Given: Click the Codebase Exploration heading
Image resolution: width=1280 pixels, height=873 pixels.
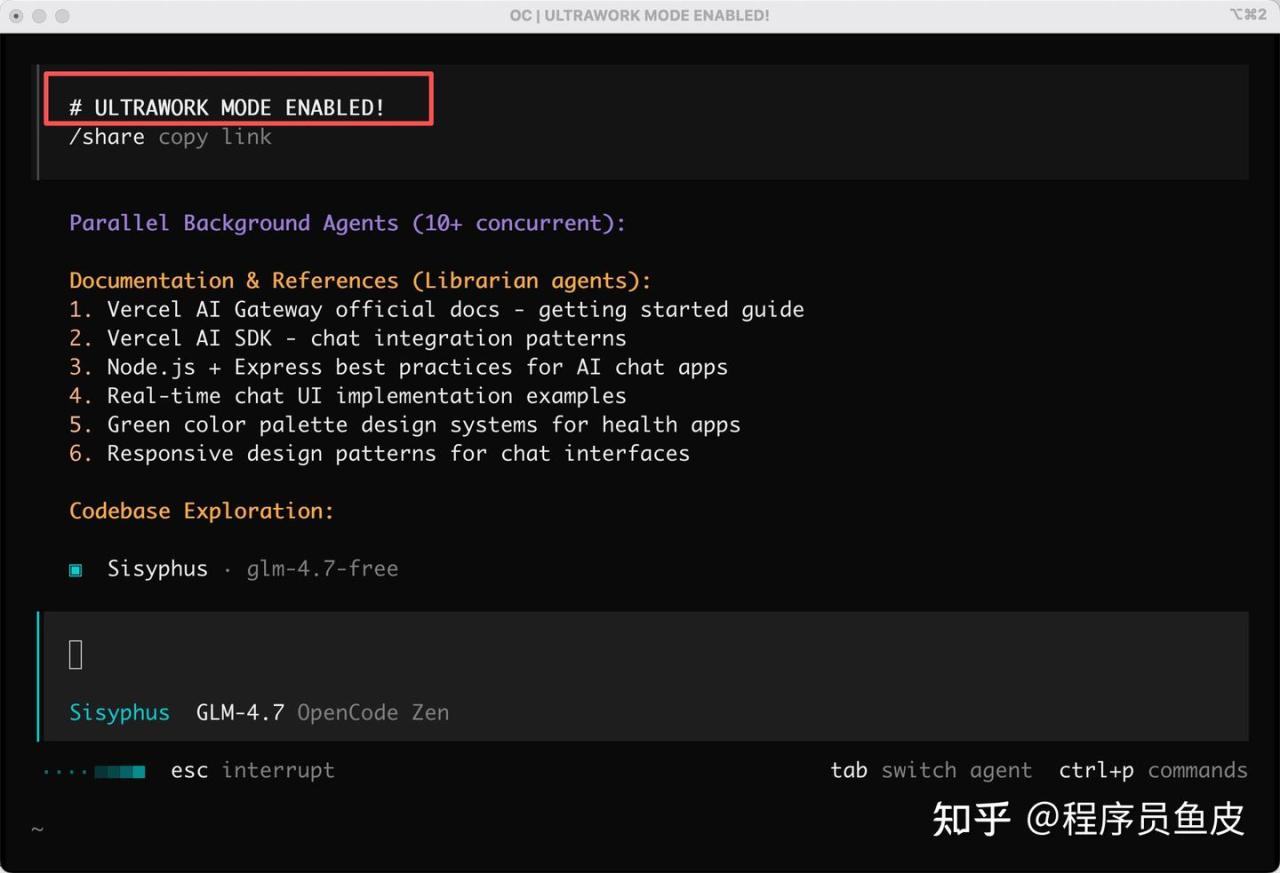Looking at the screenshot, I should [201, 511].
